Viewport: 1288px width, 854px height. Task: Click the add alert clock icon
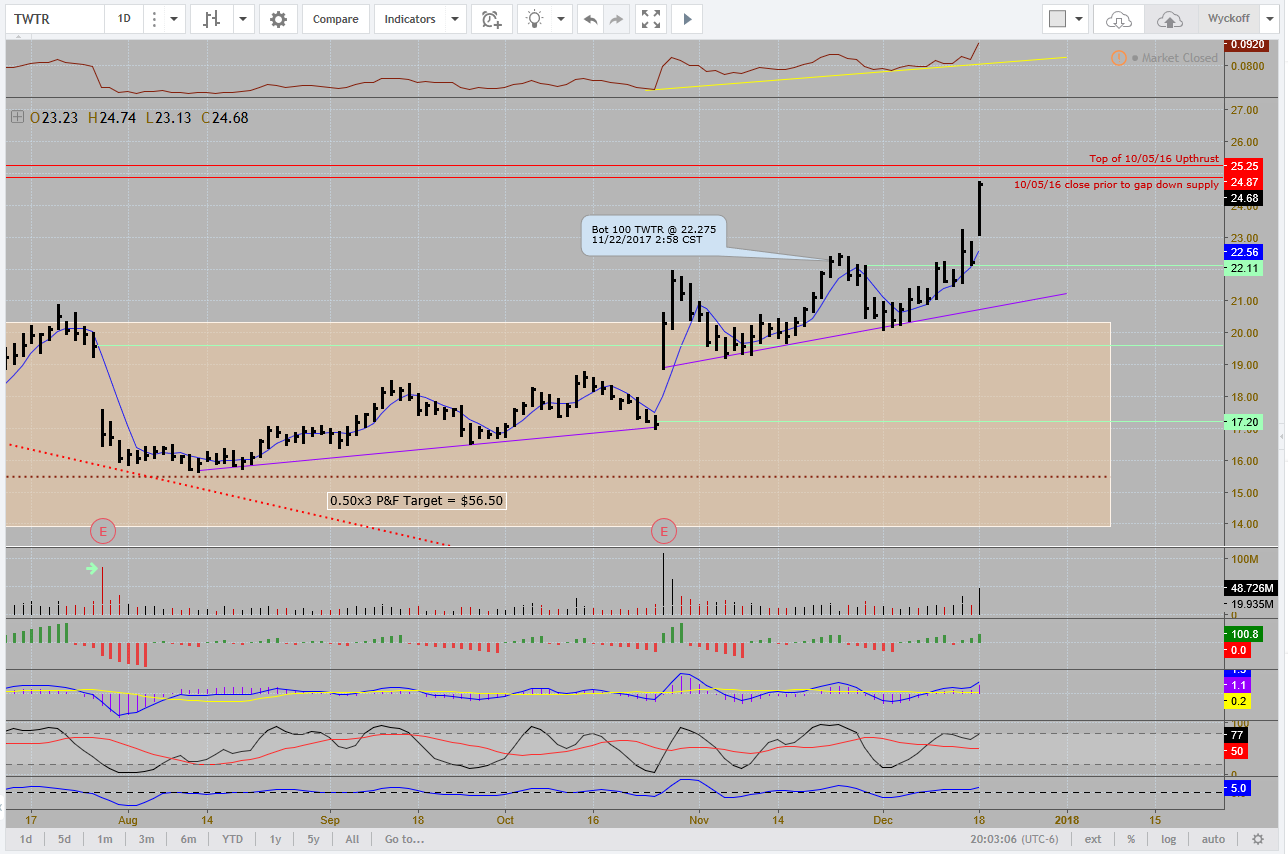[x=490, y=19]
